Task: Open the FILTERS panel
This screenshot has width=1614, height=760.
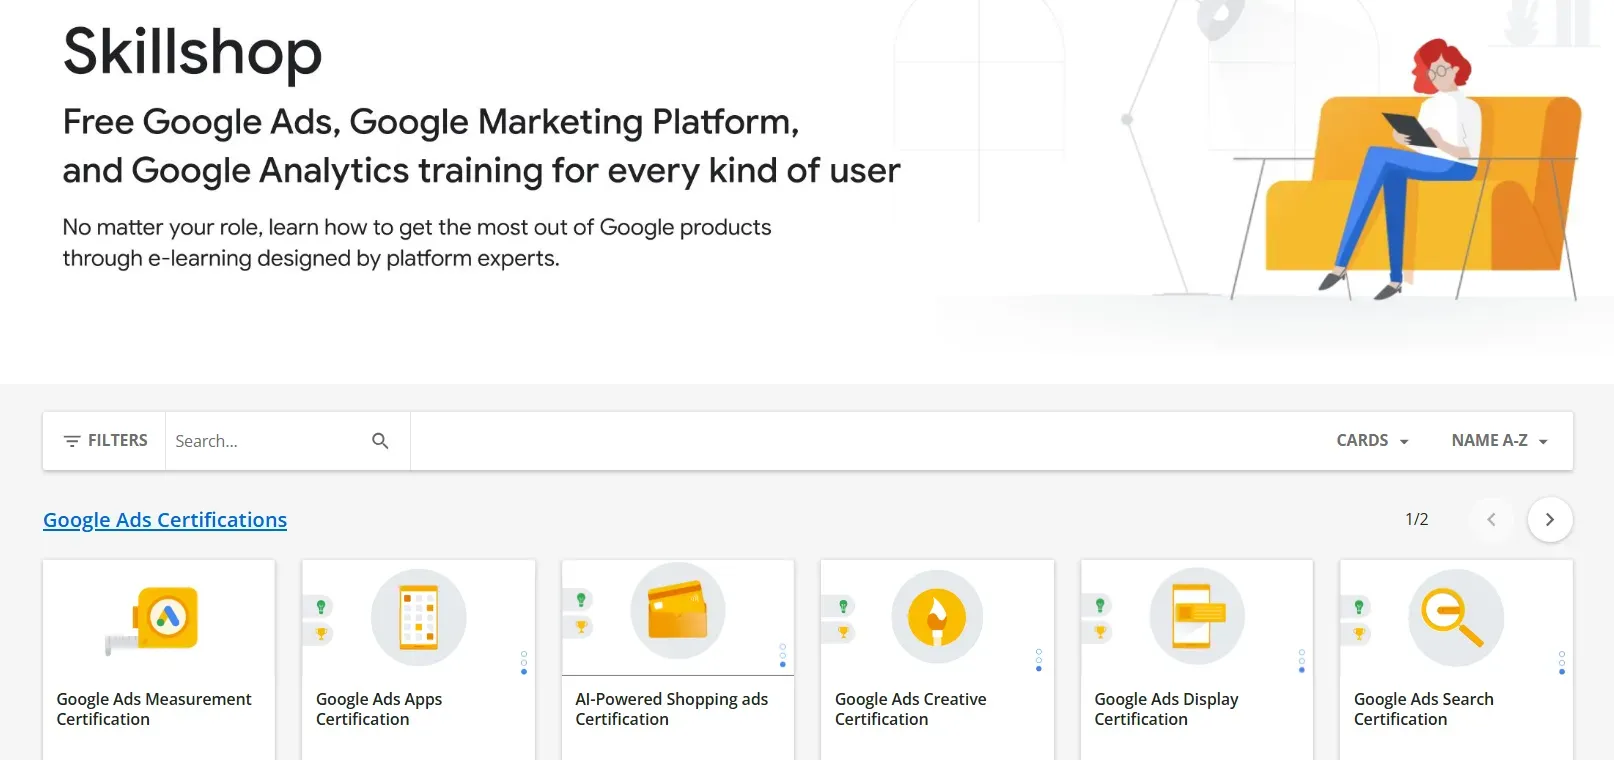Action: (105, 441)
